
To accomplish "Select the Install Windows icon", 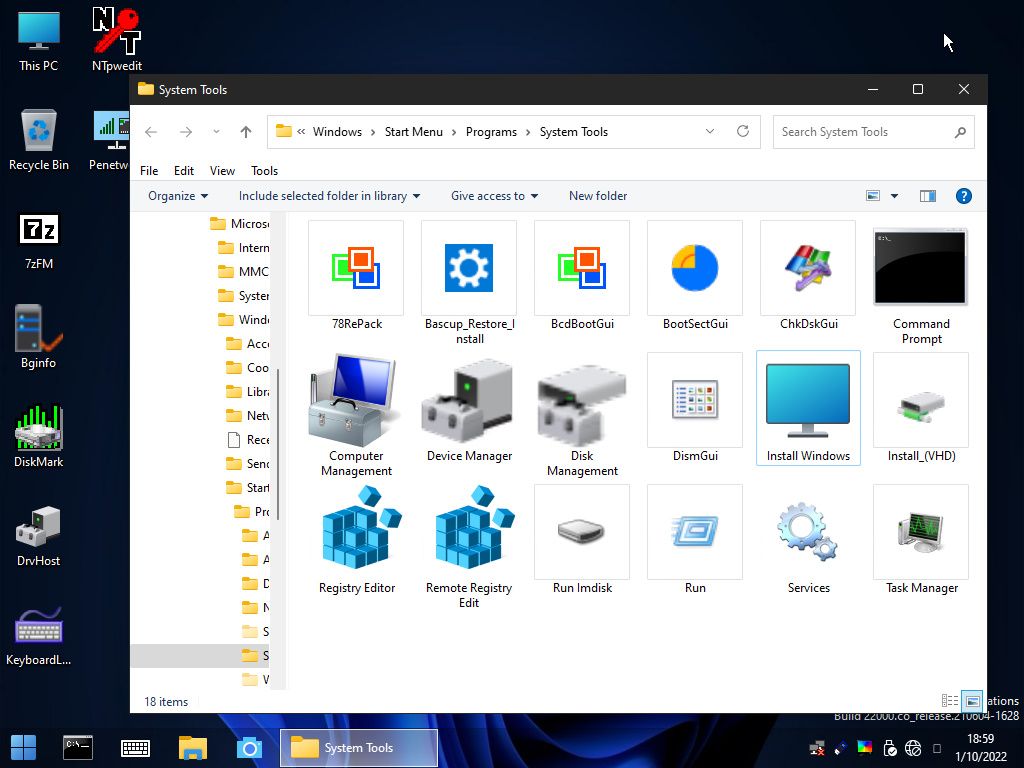I will pos(808,408).
